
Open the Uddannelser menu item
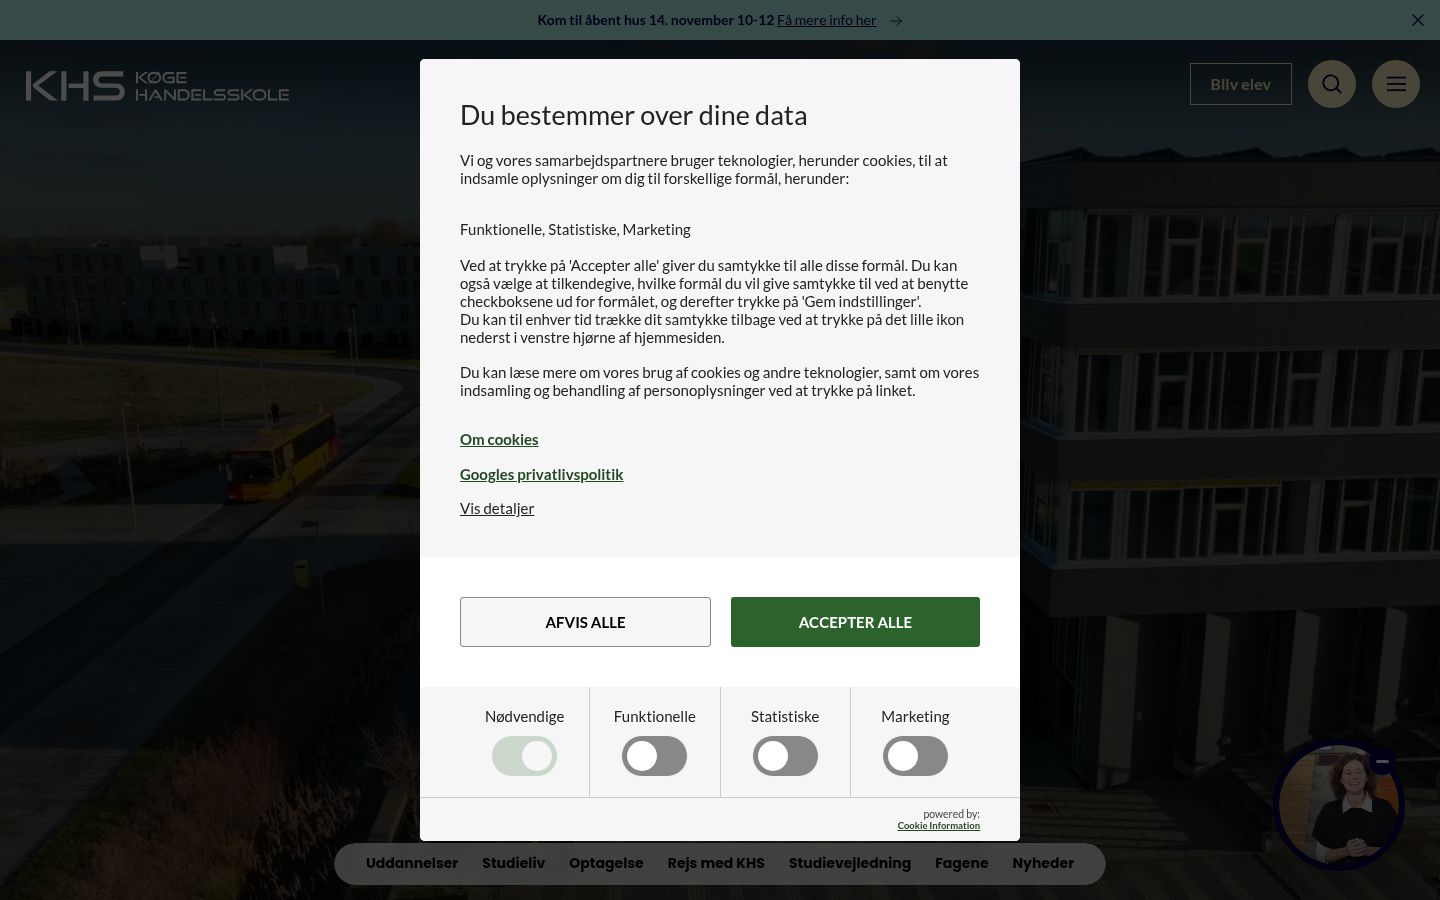pyautogui.click(x=412, y=863)
